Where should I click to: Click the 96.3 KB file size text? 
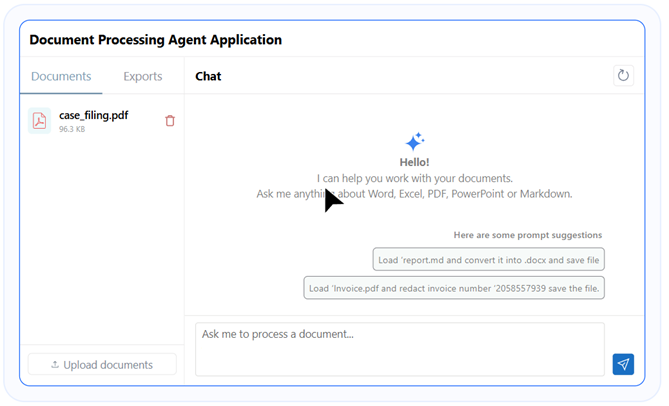[x=72, y=129]
